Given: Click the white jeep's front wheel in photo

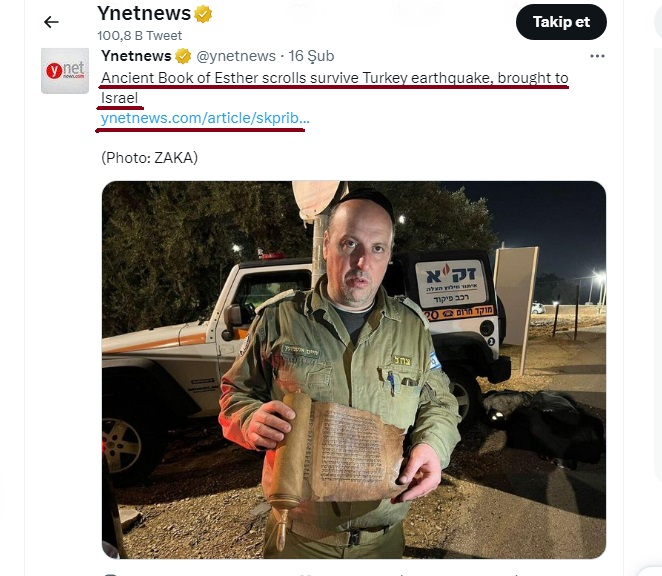Looking at the screenshot, I should [x=123, y=444].
